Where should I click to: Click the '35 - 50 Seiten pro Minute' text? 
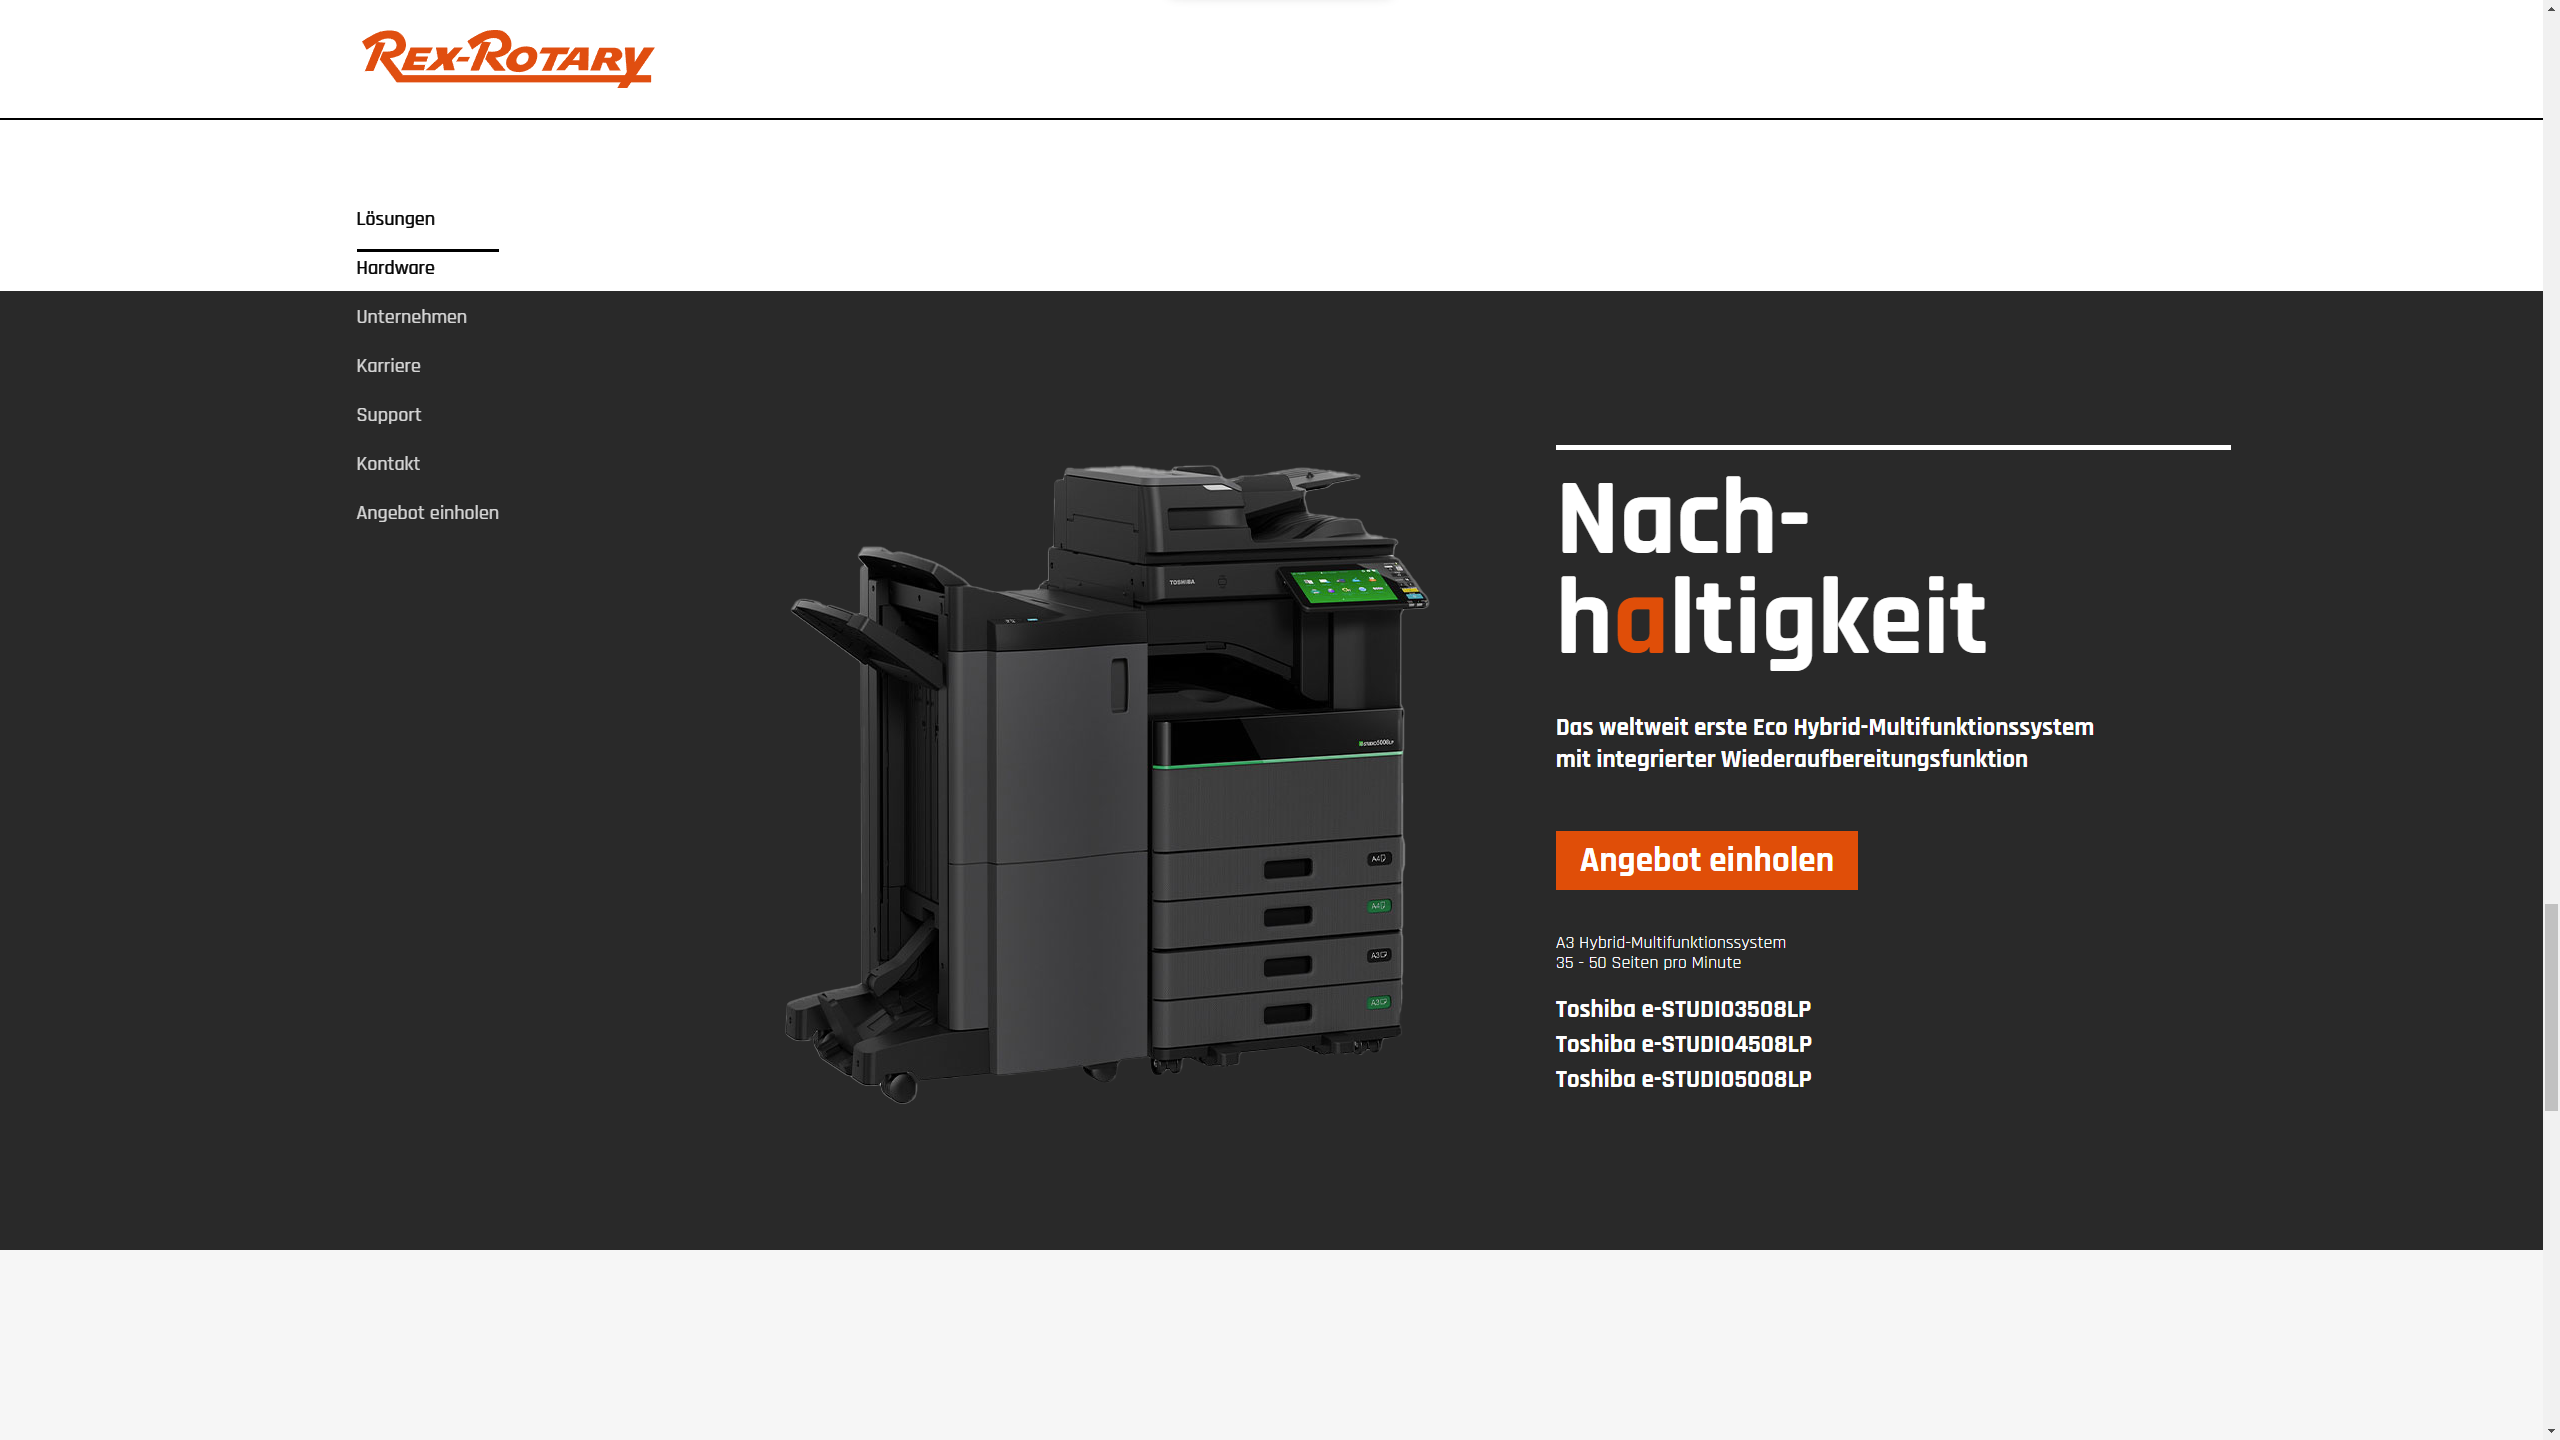coord(1648,963)
